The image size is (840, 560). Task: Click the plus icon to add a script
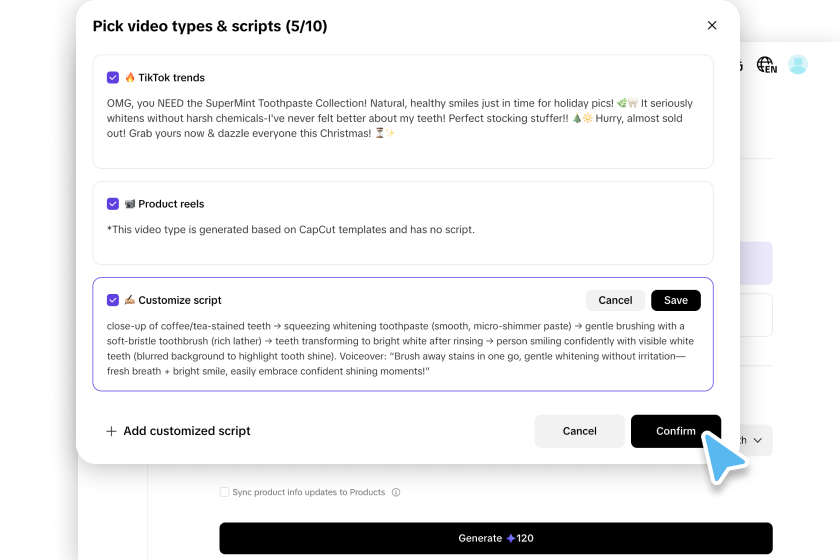(111, 431)
